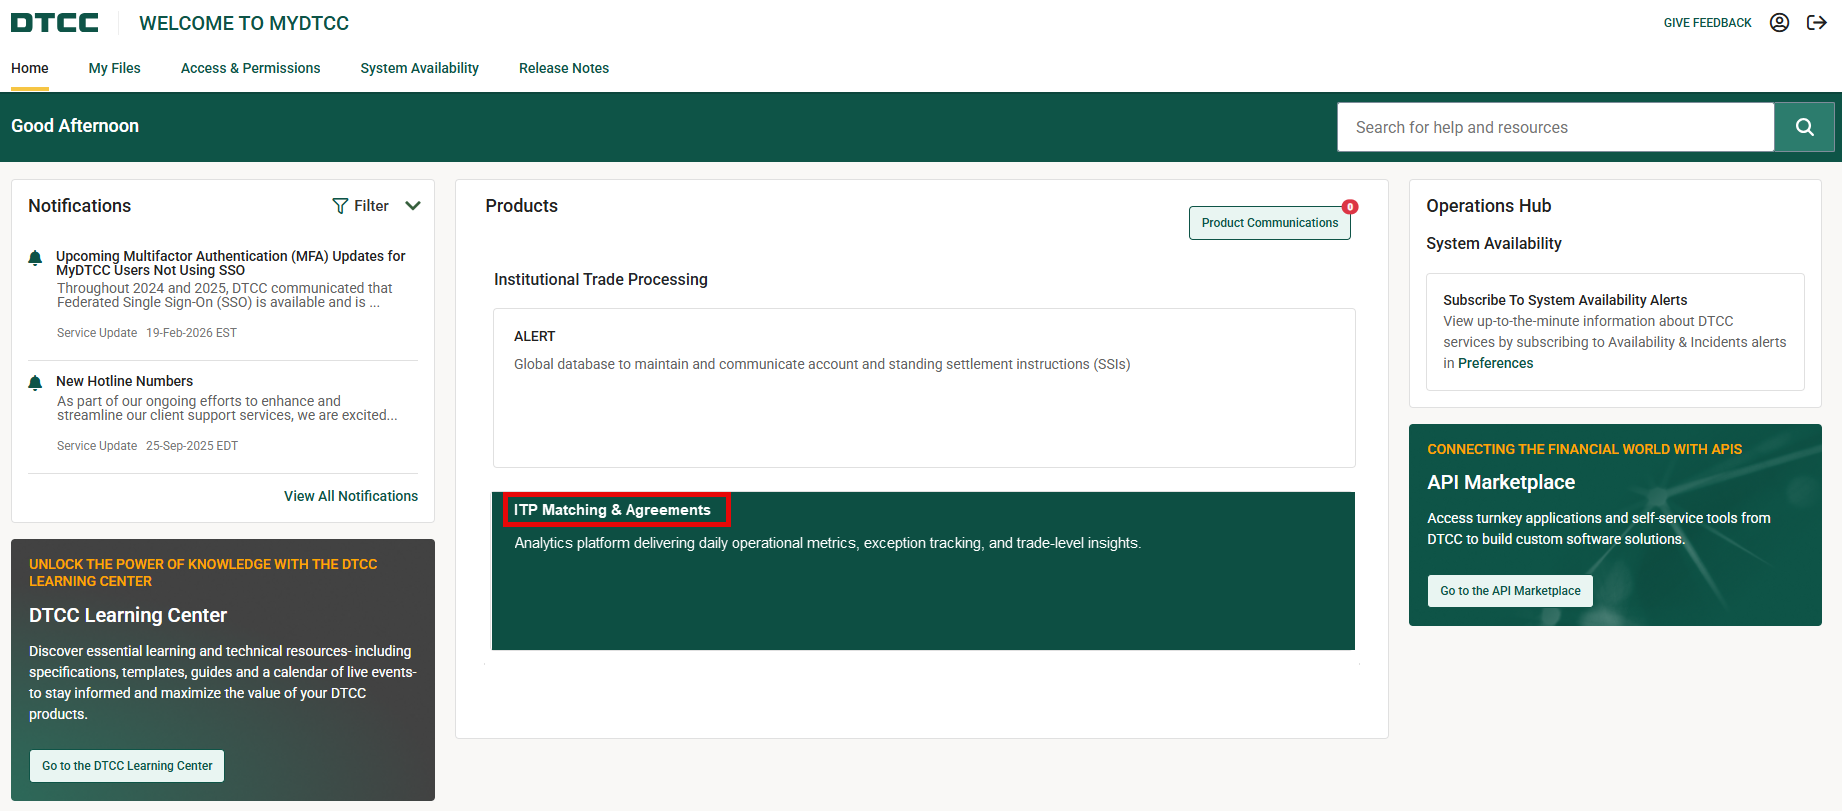Follow the Preferences link

[x=1495, y=363]
